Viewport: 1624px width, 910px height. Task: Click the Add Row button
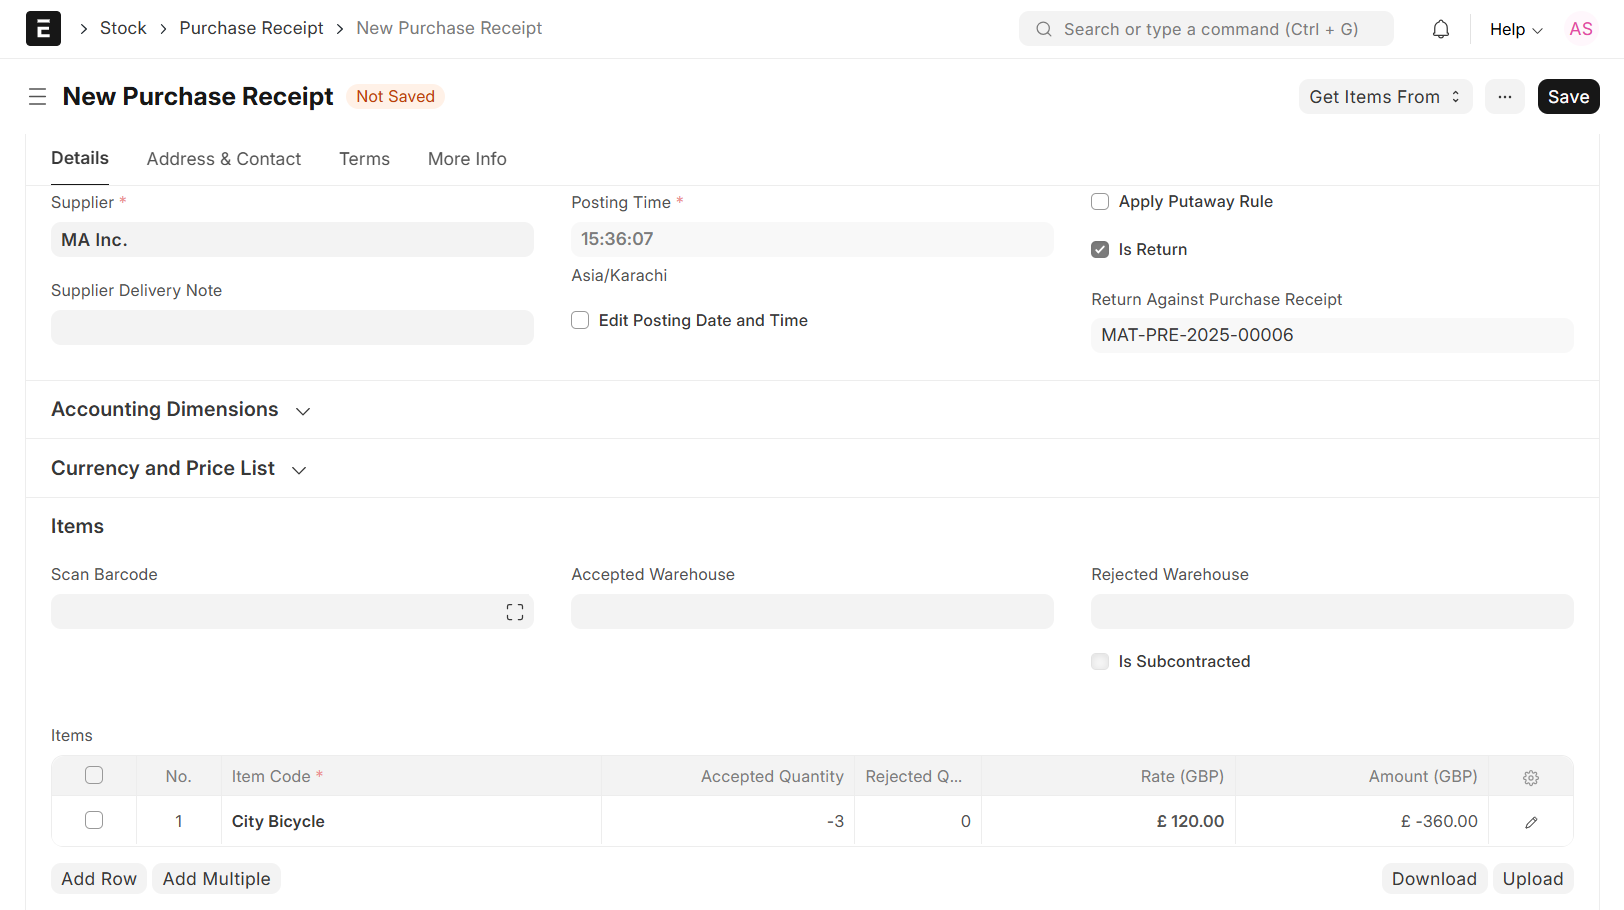98,879
